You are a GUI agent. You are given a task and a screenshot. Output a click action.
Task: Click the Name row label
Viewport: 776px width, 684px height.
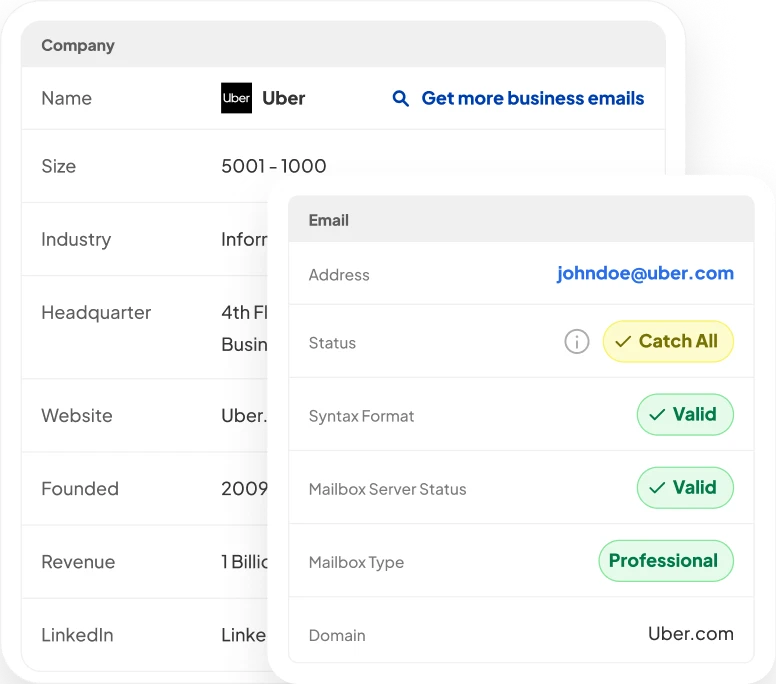66,98
